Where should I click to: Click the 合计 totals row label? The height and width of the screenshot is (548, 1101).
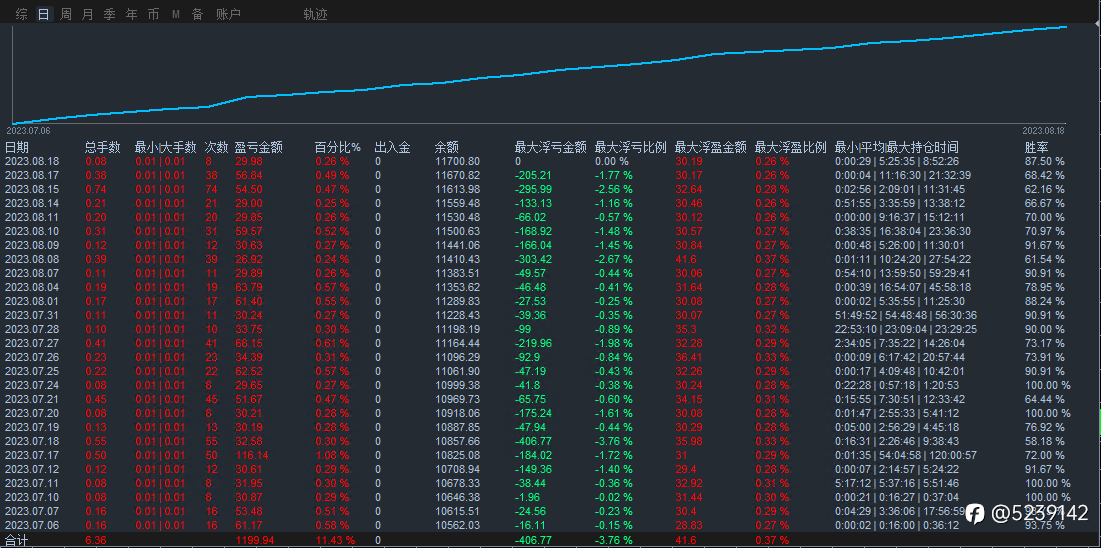pos(17,540)
